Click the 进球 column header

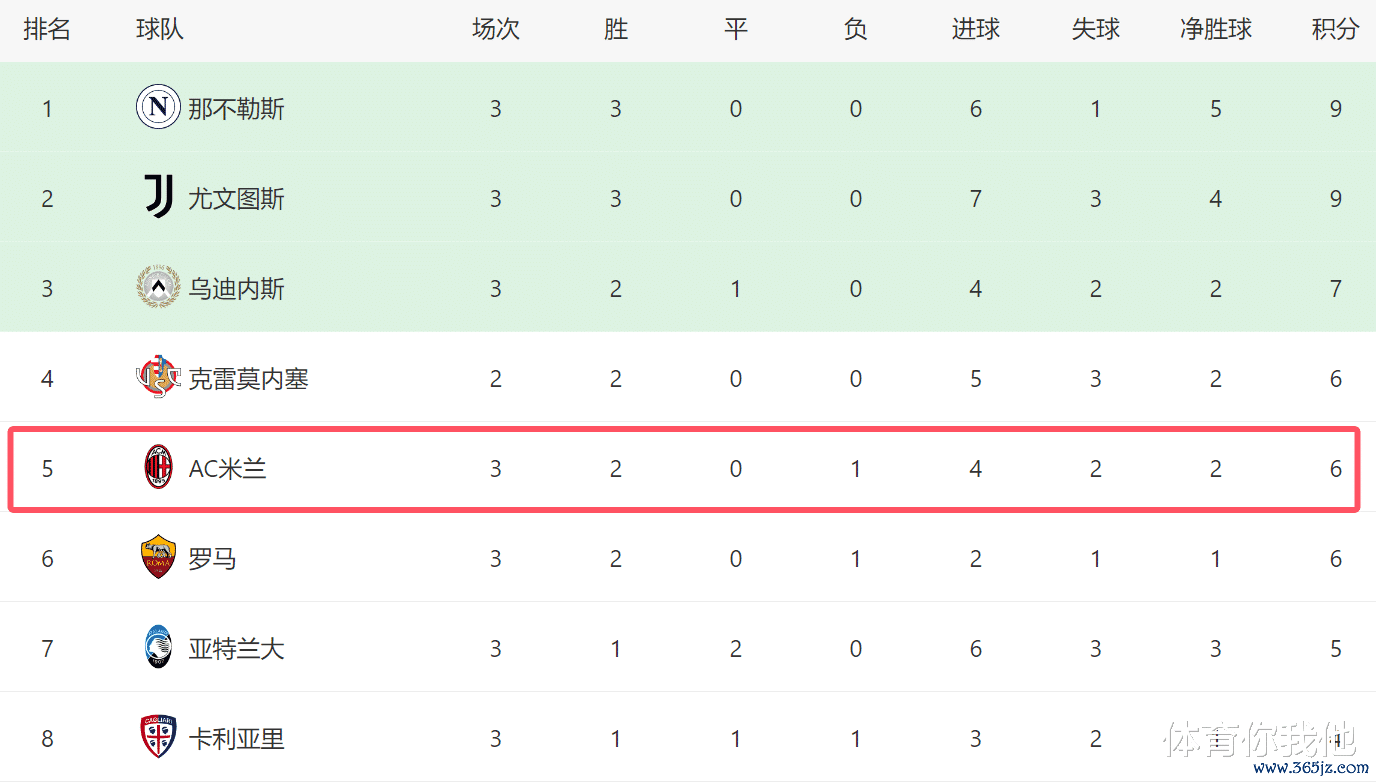[x=975, y=30]
